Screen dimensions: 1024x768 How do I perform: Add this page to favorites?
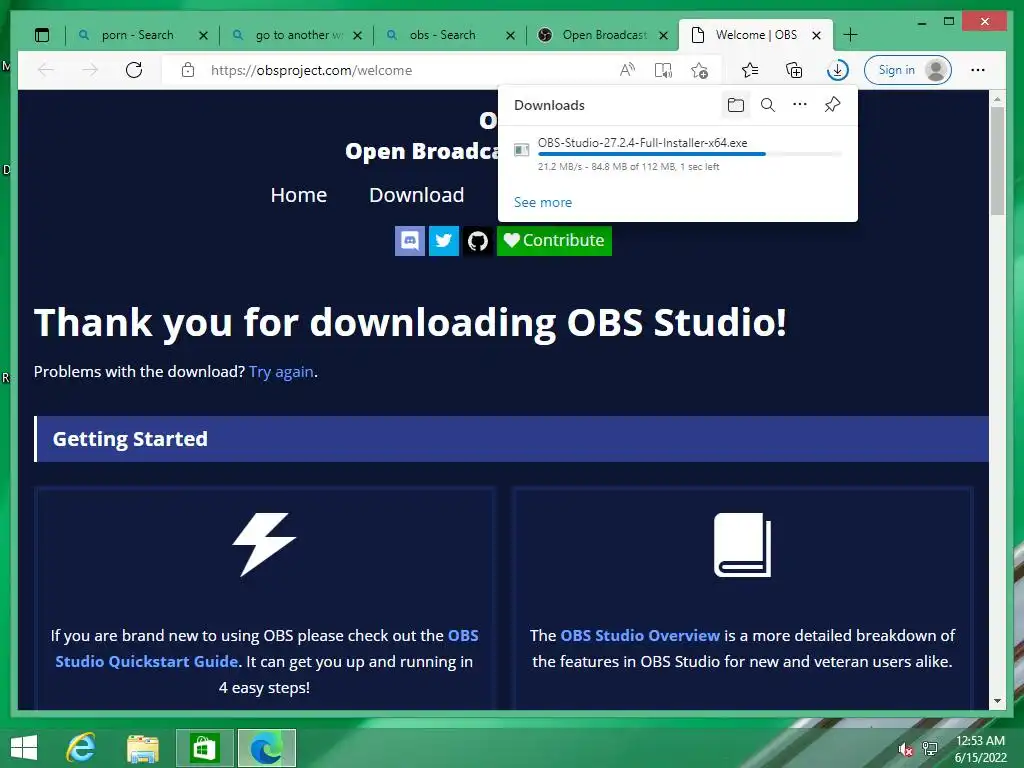pyautogui.click(x=699, y=70)
